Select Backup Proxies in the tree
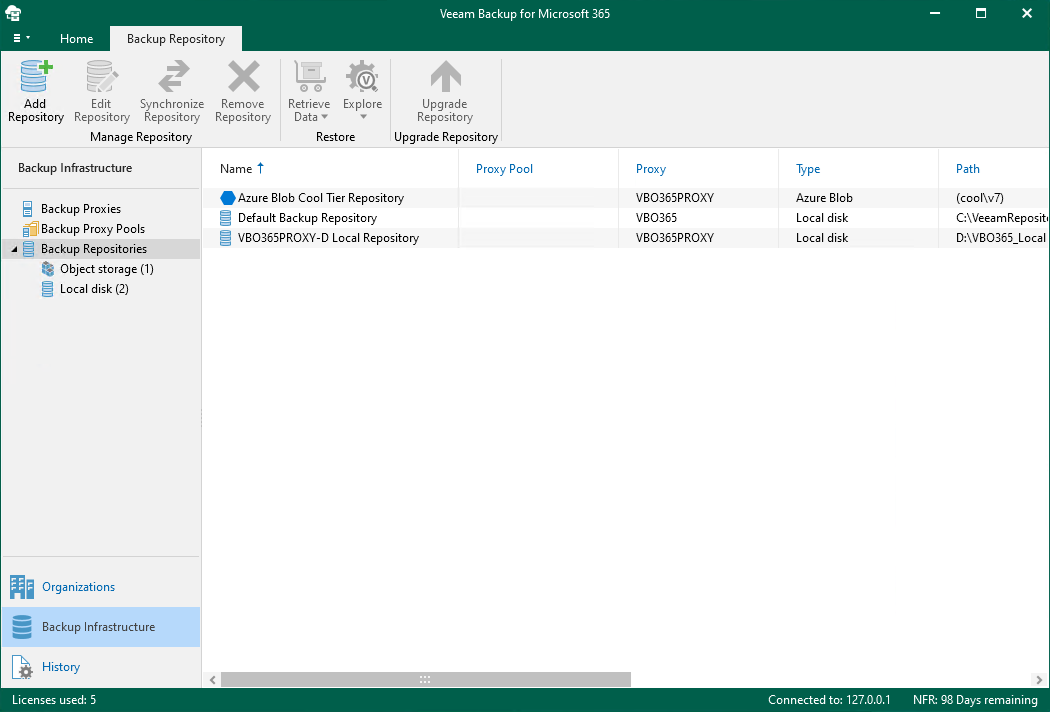The width and height of the screenshot is (1050, 712). tap(81, 208)
